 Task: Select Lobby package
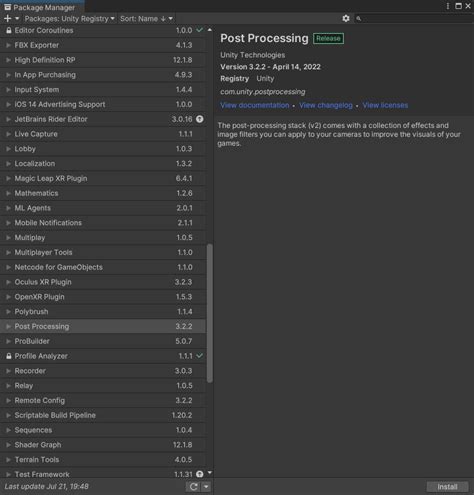pyautogui.click(x=103, y=149)
